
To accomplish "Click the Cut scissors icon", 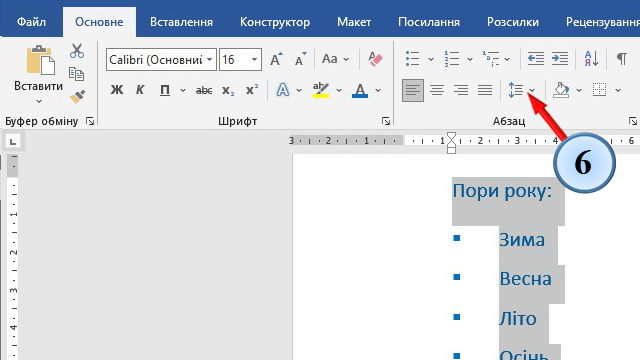I will tap(77, 51).
